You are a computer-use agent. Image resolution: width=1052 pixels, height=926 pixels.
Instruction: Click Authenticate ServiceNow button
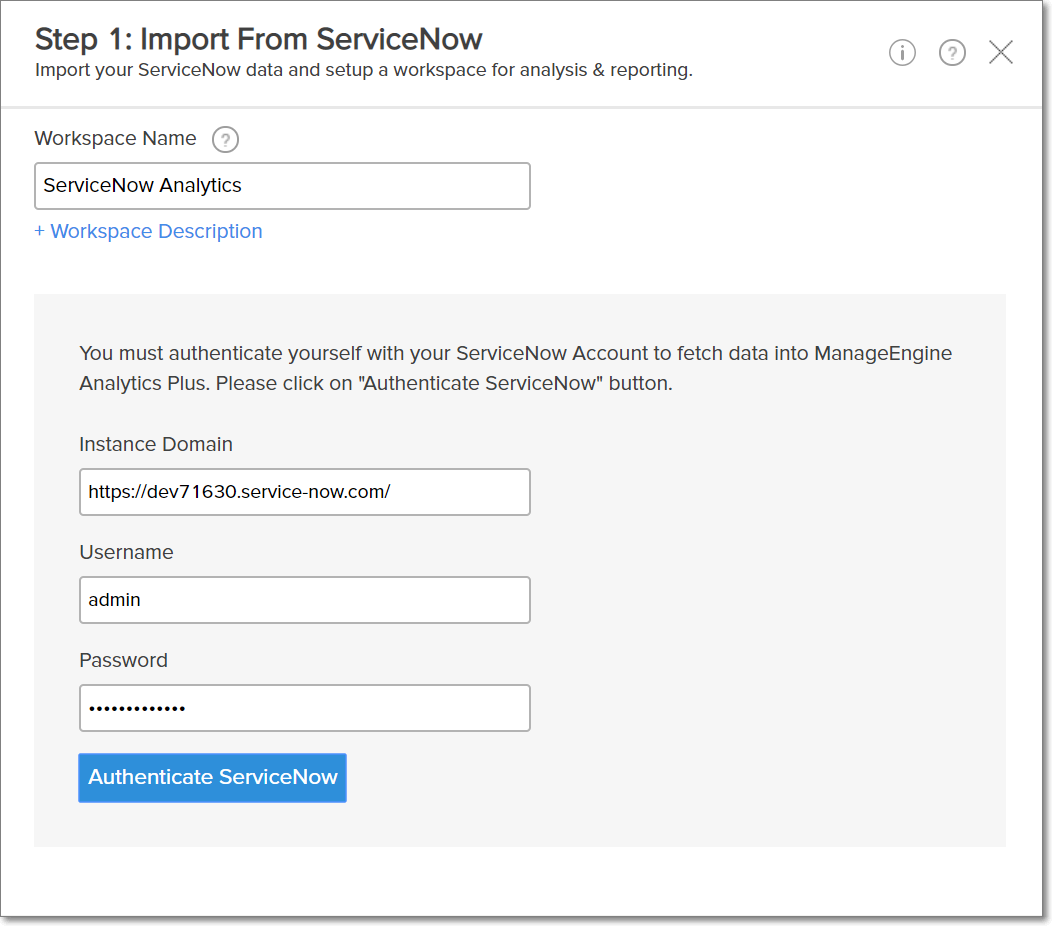coord(213,778)
